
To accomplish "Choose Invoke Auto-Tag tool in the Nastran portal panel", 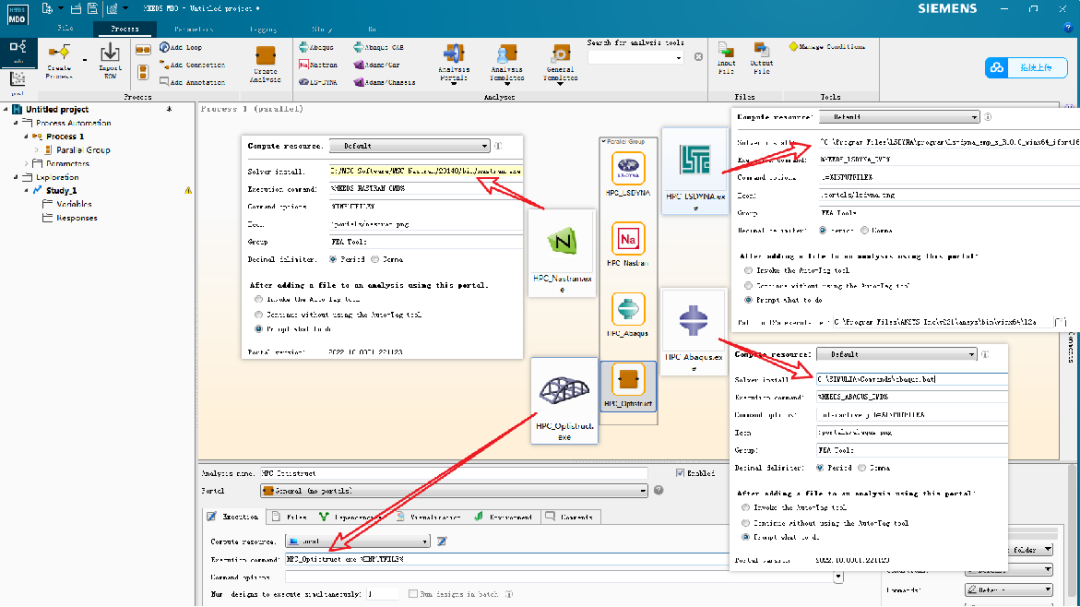I will (258, 300).
